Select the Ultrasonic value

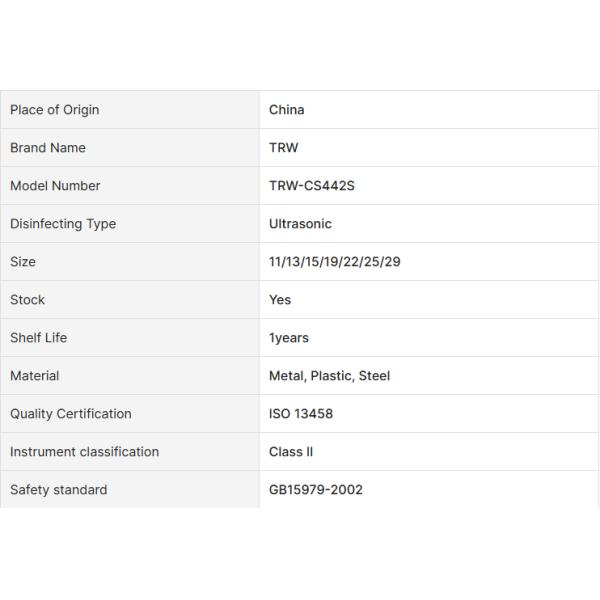point(300,224)
